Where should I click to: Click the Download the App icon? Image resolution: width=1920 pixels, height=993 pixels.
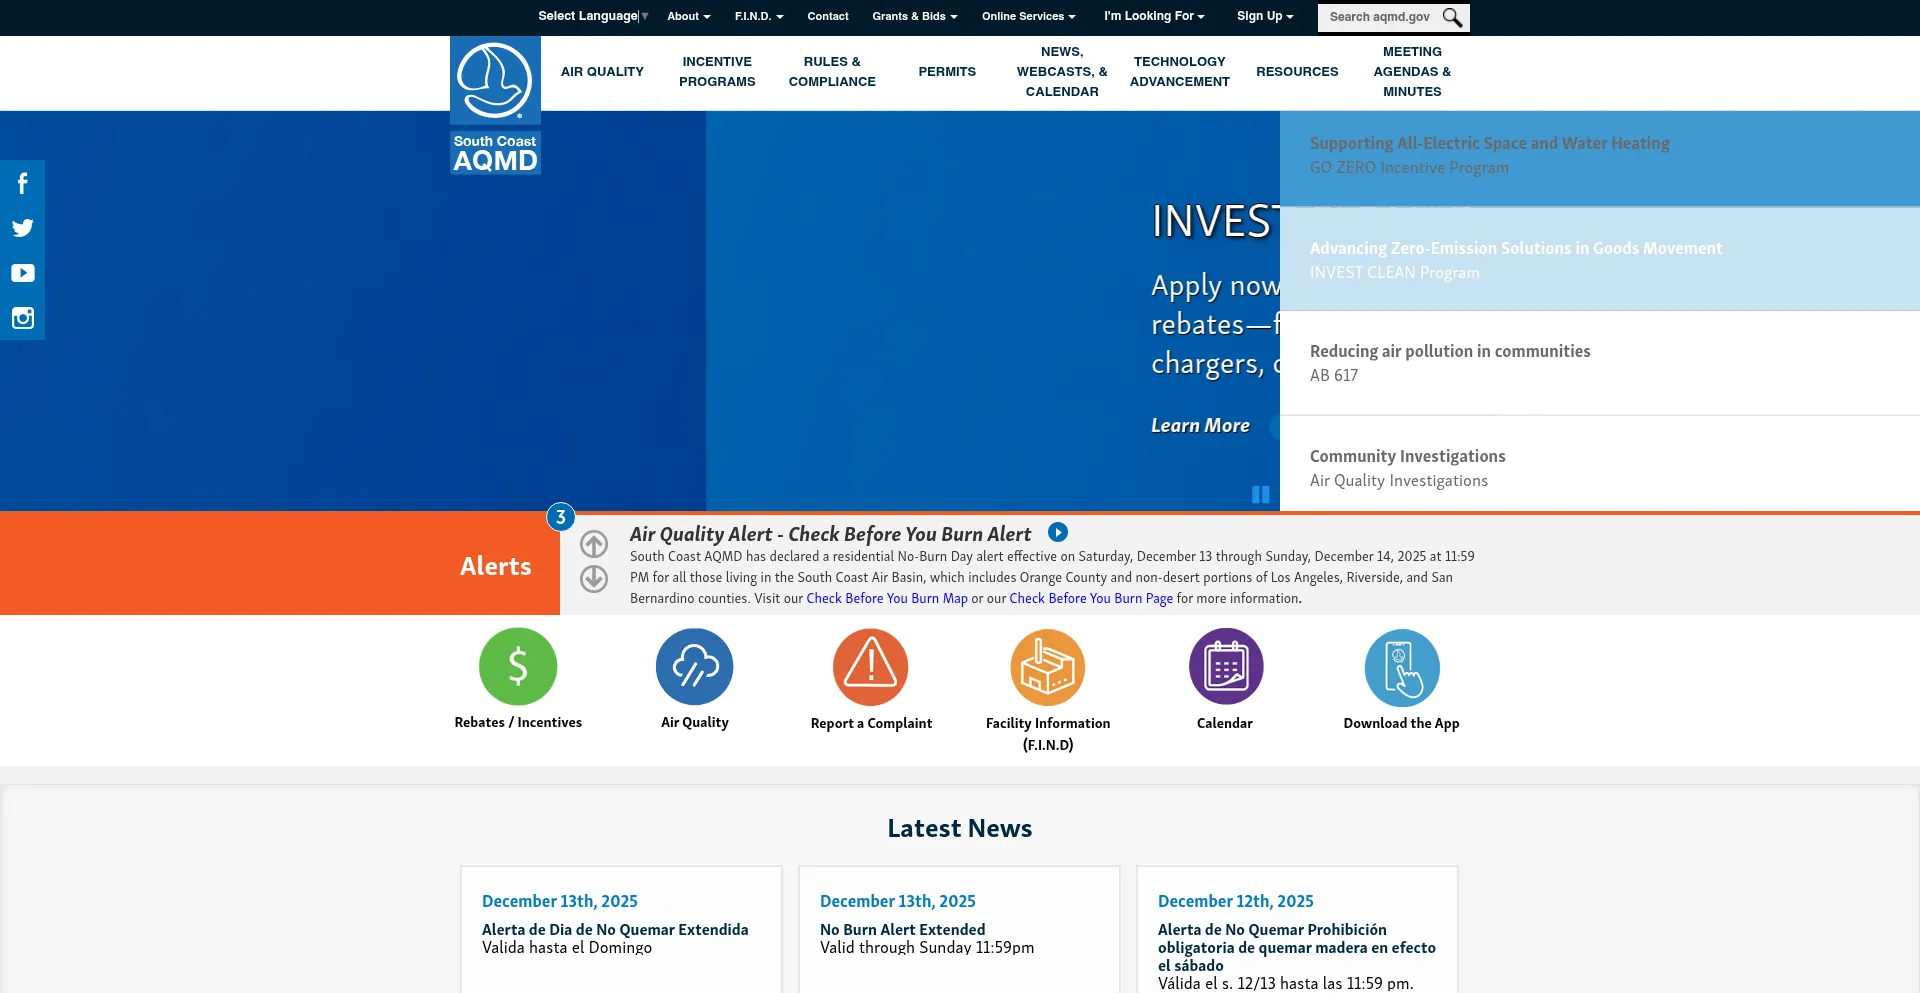tap(1401, 667)
